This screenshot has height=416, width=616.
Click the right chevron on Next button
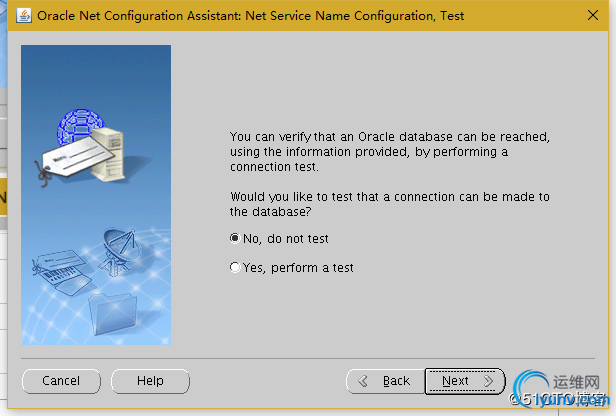488,381
